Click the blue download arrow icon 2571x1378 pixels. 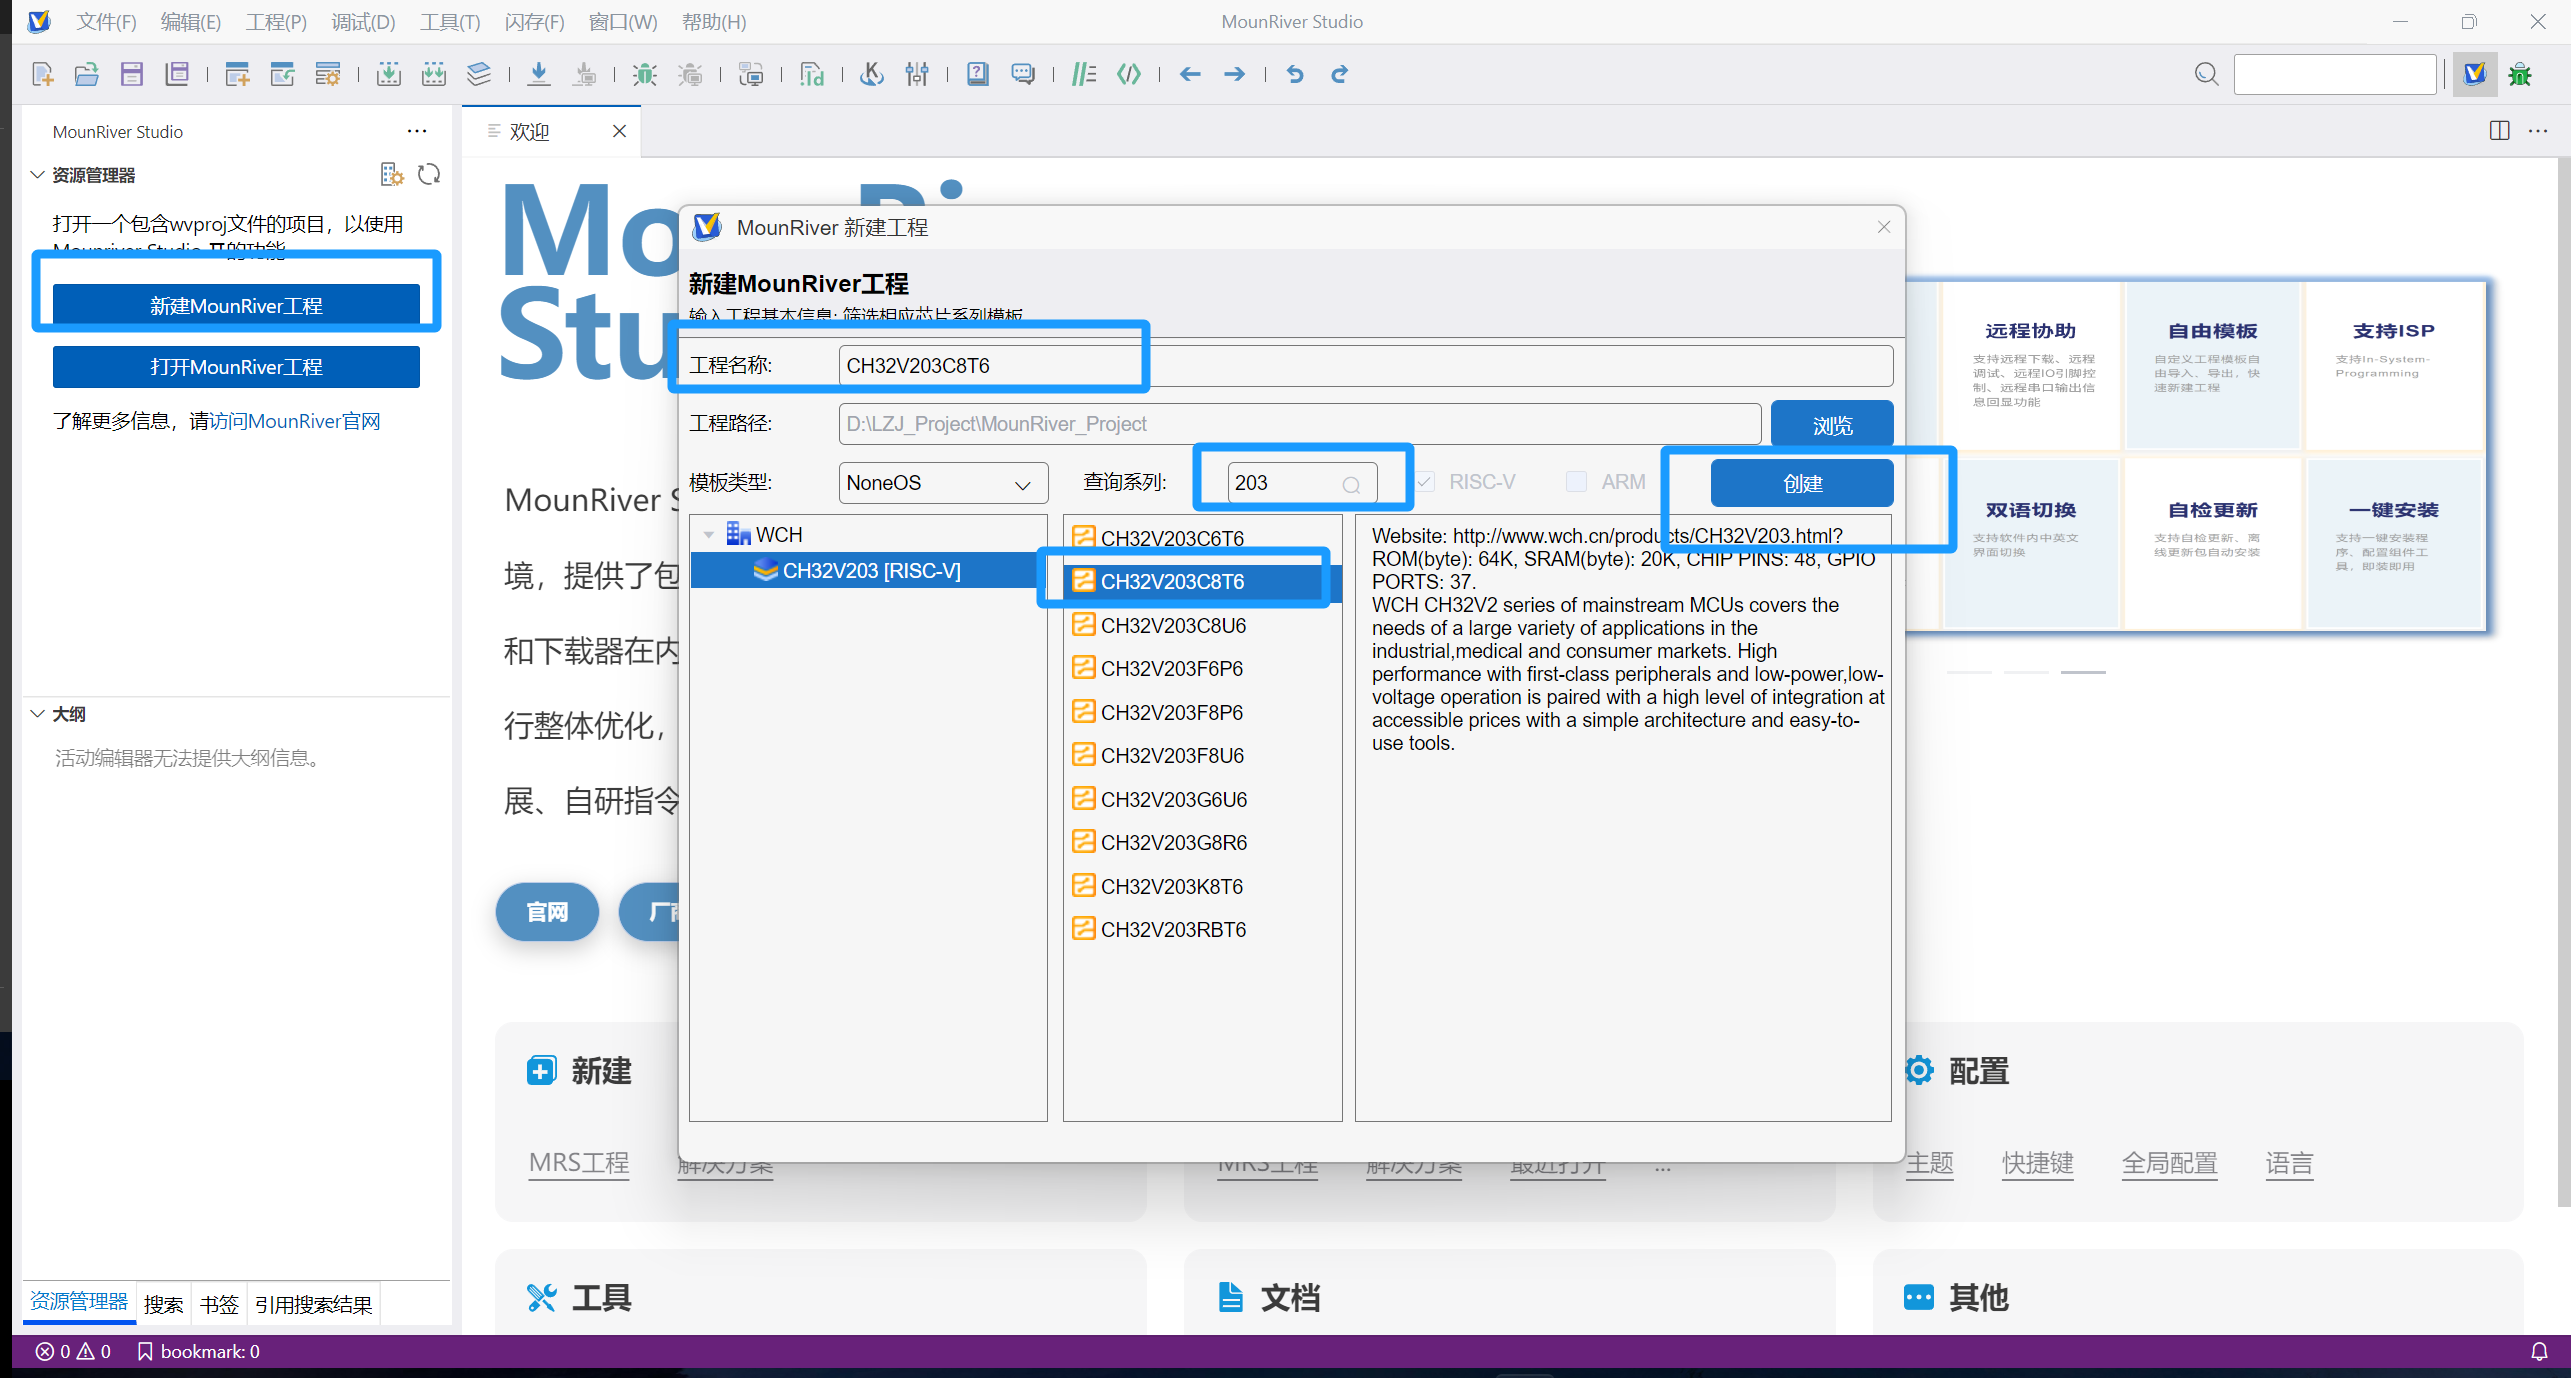point(539,74)
